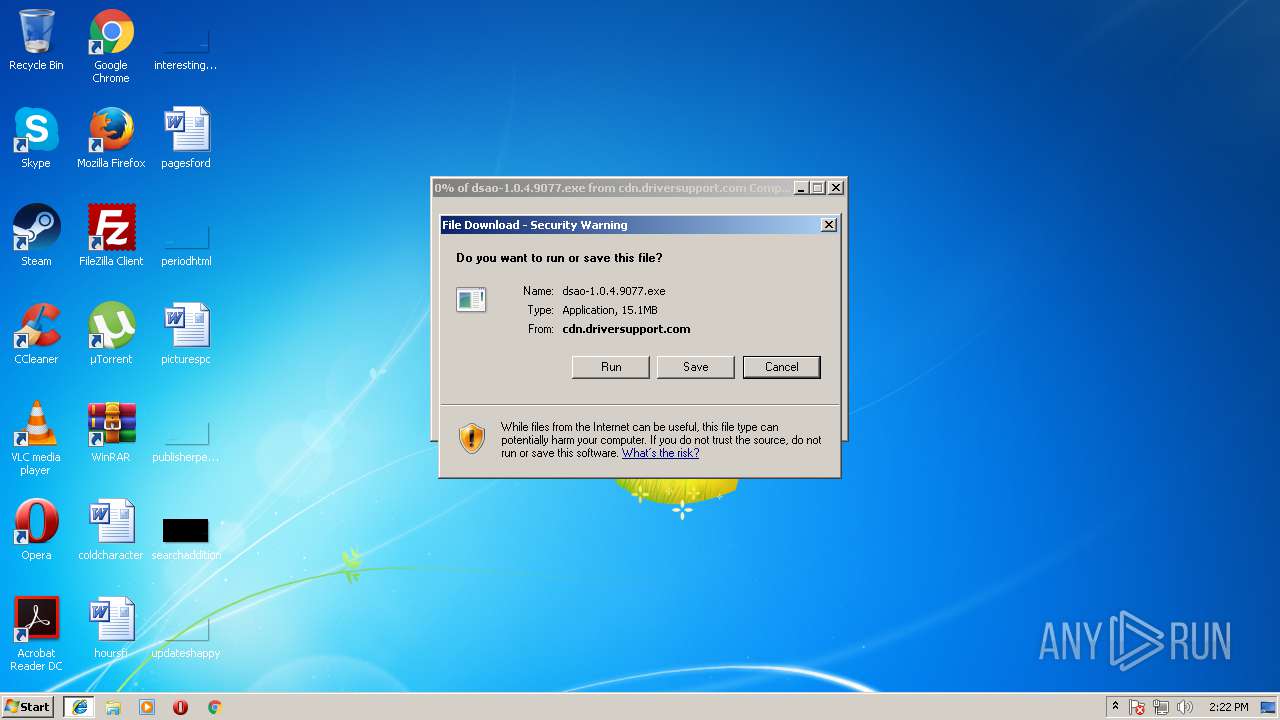Click the Action Center flag icon
This screenshot has width=1280, height=720.
pyautogui.click(x=1137, y=707)
